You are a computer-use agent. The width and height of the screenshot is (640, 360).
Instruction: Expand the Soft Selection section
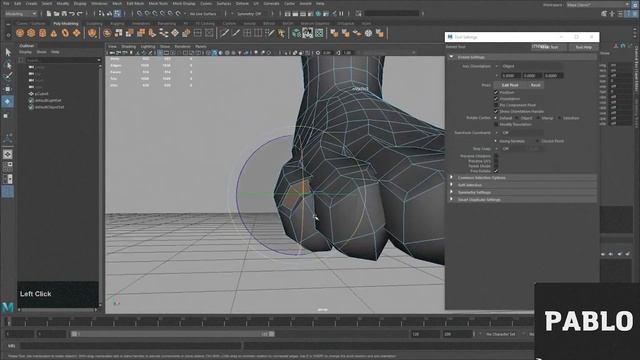click(x=452, y=185)
